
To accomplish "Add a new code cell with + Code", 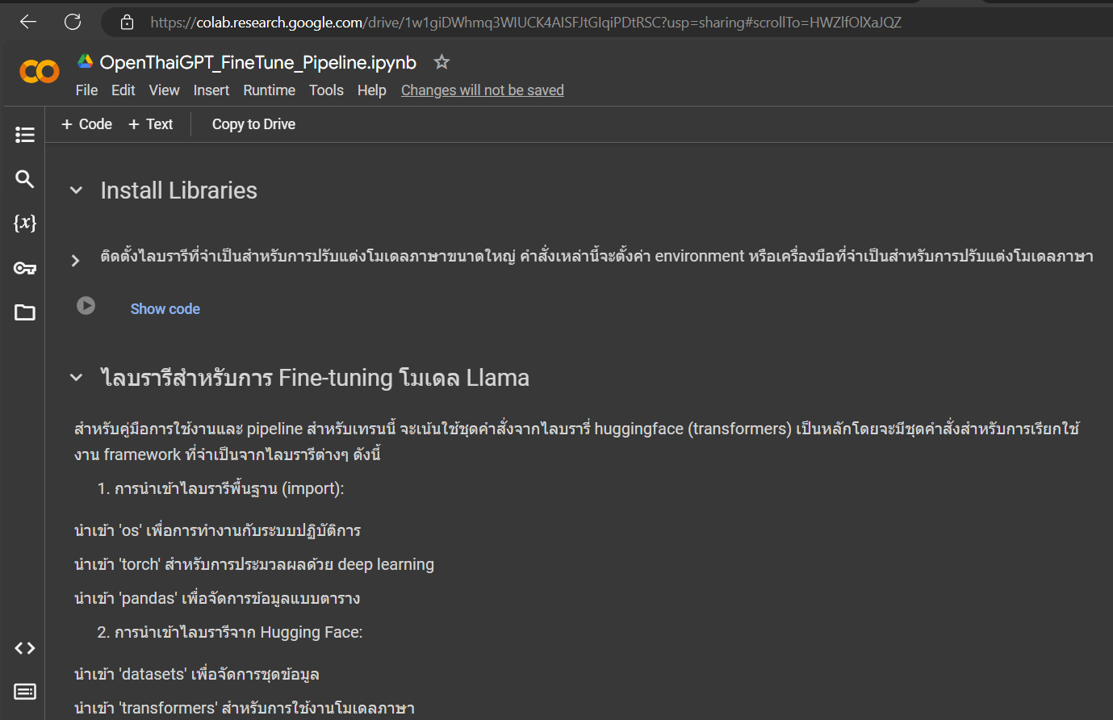I will (x=86, y=124).
